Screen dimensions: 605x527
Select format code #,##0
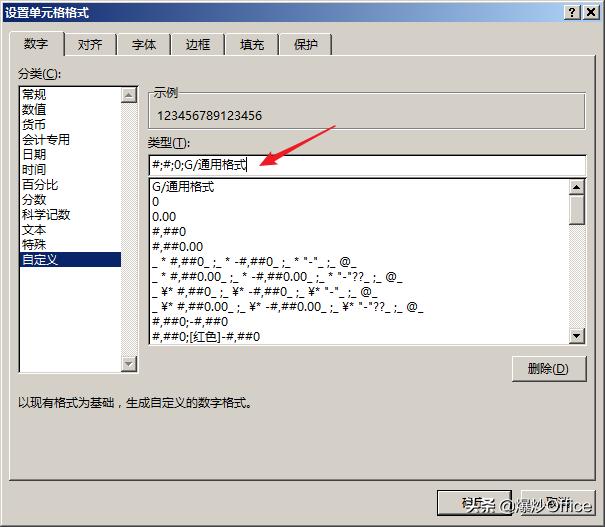point(360,232)
